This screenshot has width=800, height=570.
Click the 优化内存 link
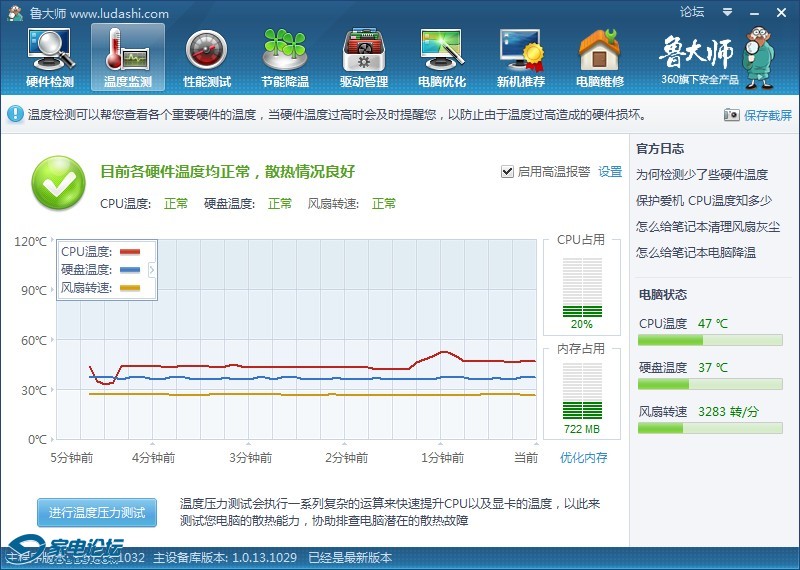click(584, 458)
